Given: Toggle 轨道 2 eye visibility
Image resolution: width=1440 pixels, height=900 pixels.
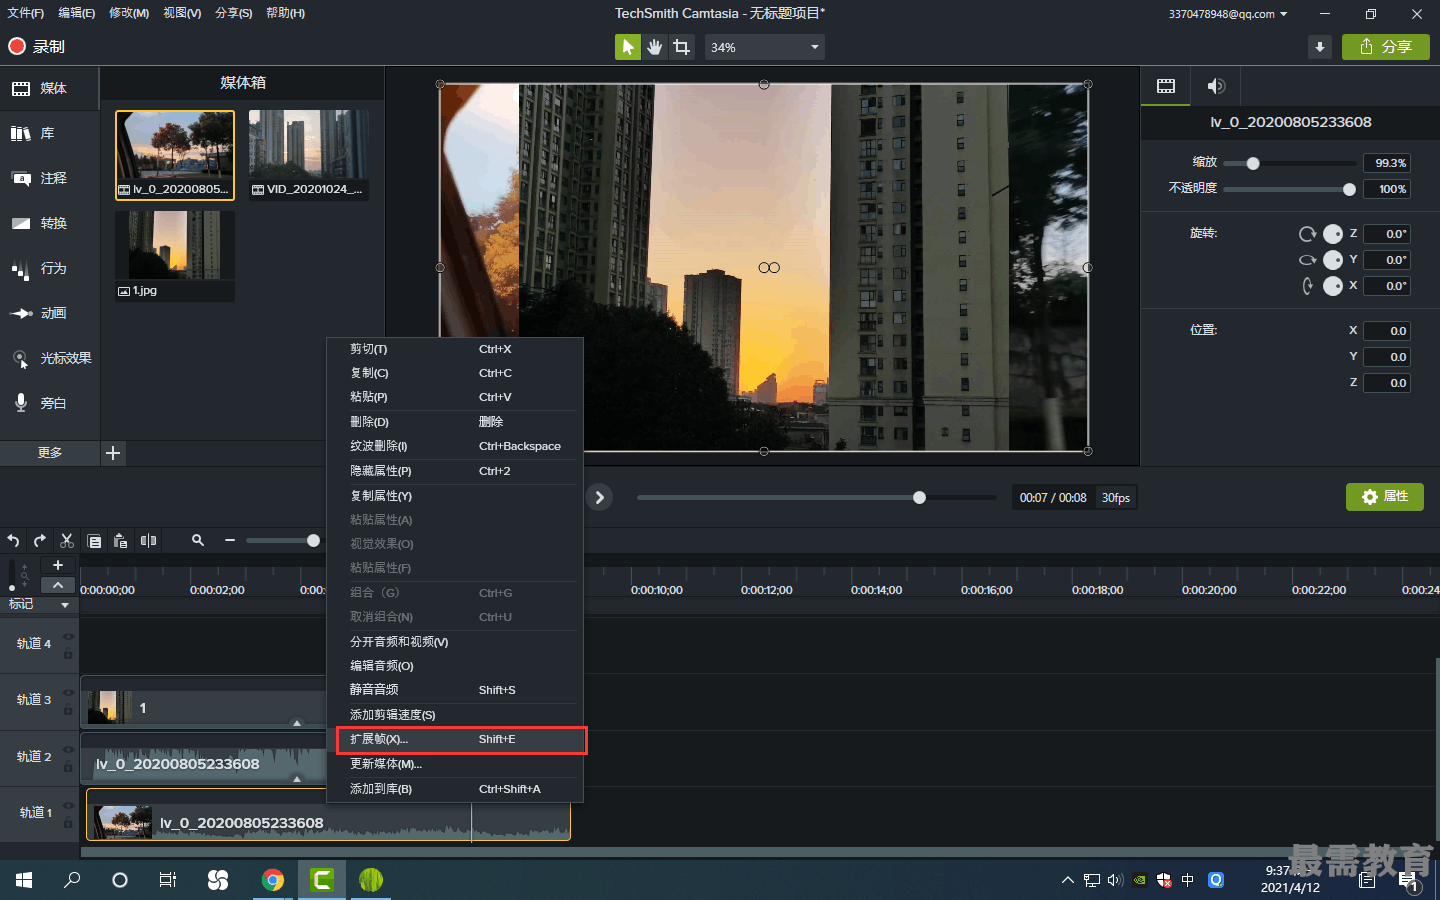Looking at the screenshot, I should click(x=68, y=749).
